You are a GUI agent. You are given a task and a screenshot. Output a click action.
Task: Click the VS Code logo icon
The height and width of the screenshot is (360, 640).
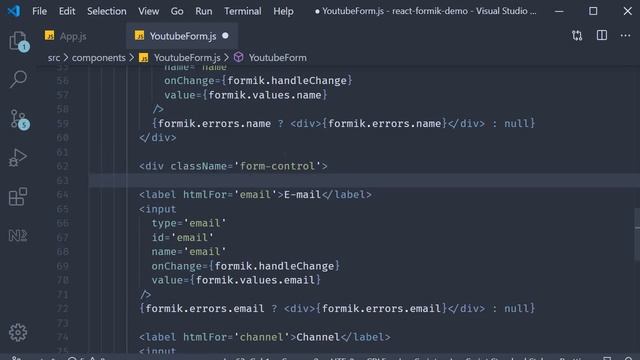pyautogui.click(x=14, y=11)
